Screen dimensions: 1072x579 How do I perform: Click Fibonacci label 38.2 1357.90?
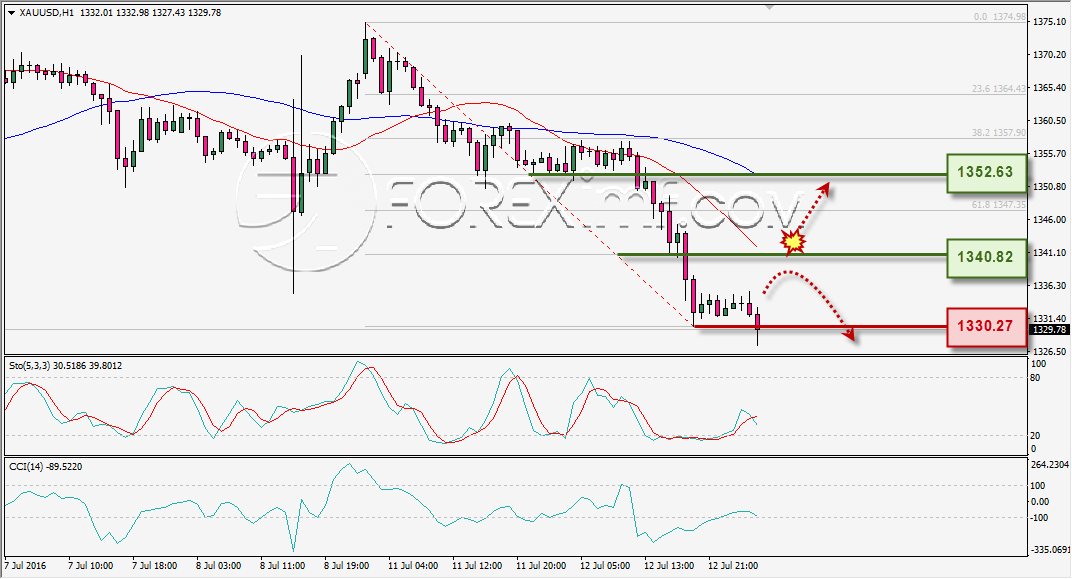point(999,133)
